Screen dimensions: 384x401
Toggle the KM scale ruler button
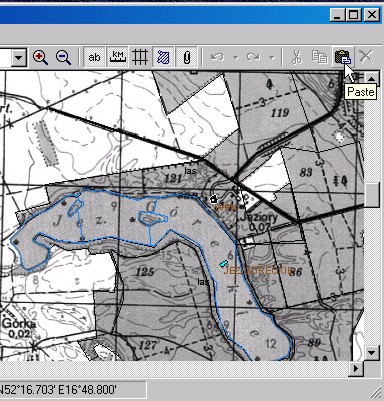[x=117, y=57]
